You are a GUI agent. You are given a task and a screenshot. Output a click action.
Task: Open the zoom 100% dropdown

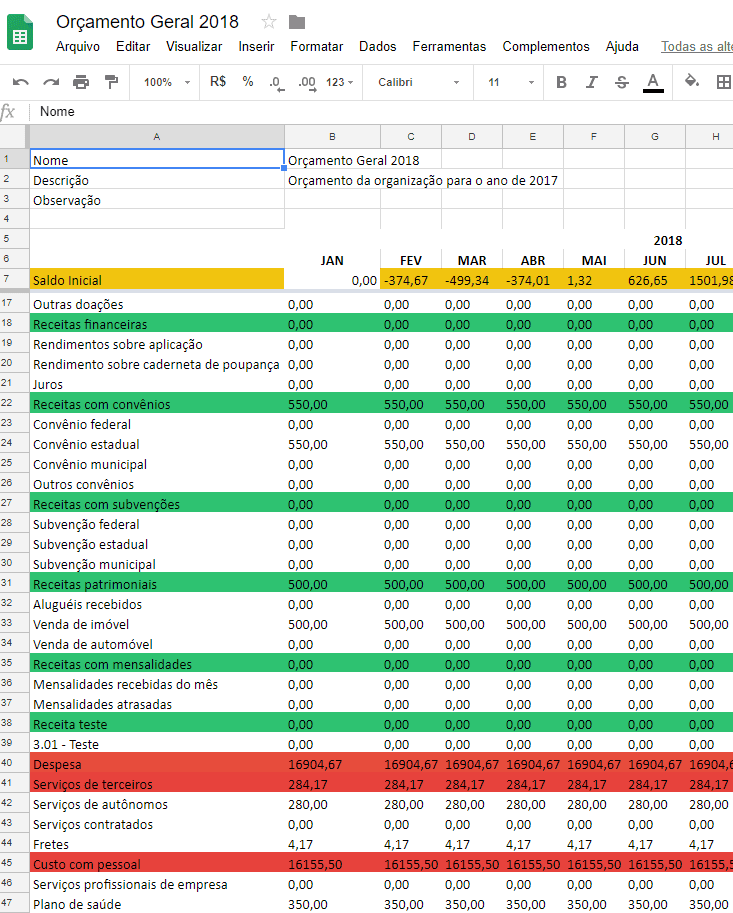click(167, 82)
